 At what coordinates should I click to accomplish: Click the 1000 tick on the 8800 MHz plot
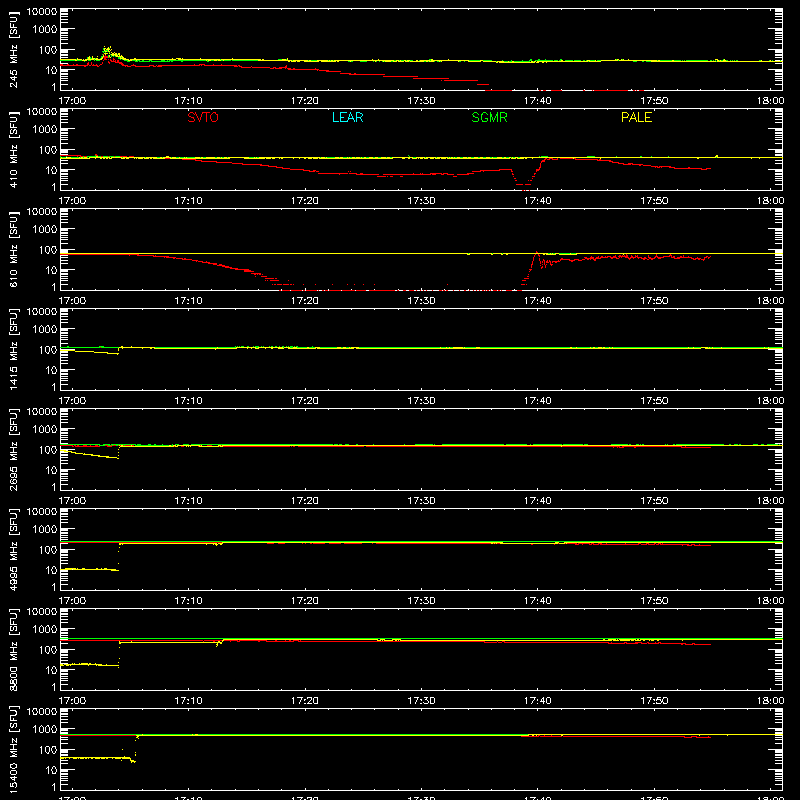coord(45,630)
